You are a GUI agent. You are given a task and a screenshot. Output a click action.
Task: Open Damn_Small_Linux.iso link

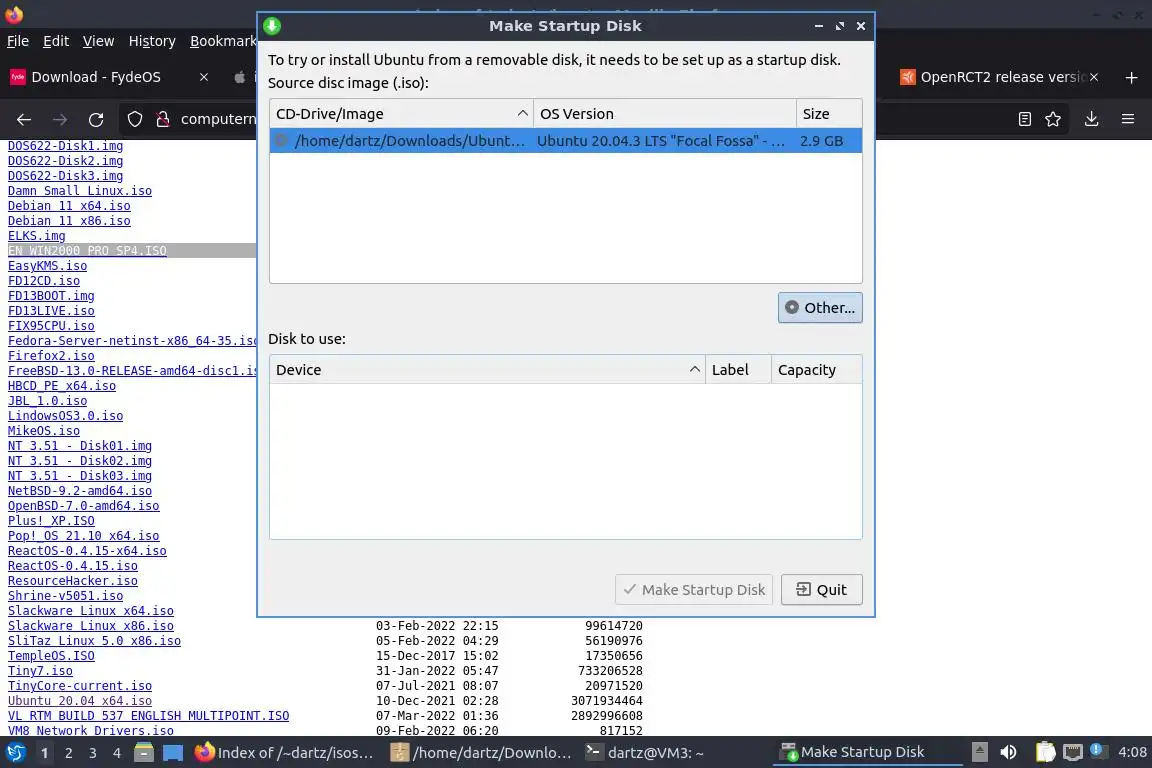pos(80,191)
